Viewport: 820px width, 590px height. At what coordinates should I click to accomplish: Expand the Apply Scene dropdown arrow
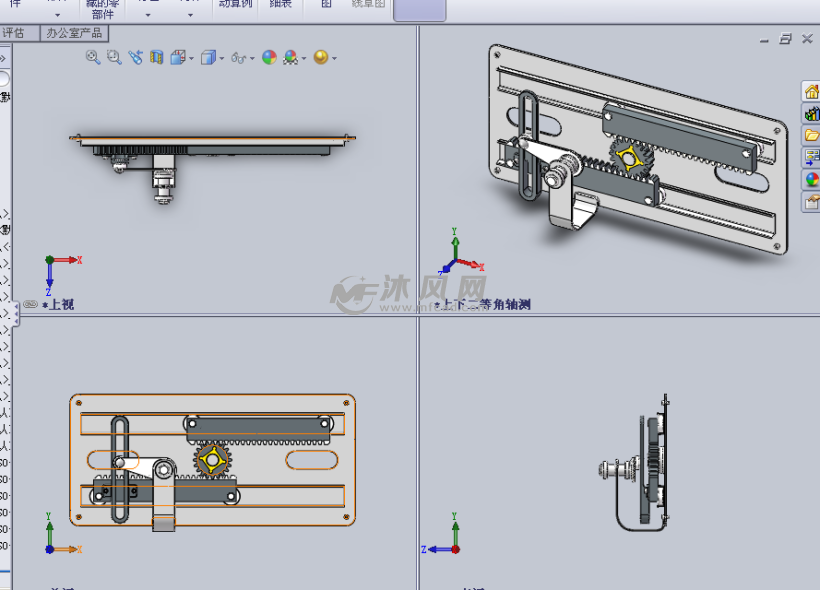303,58
